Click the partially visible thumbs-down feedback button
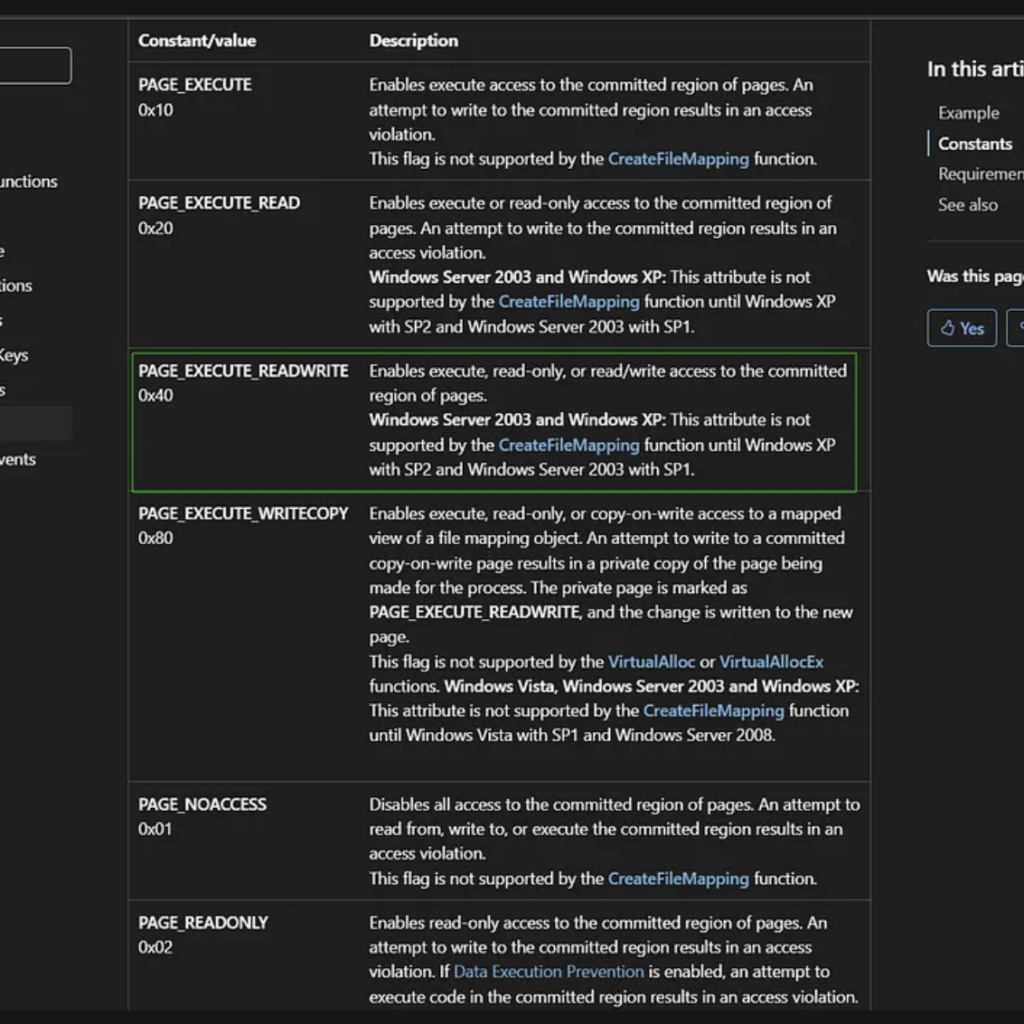Viewport: 1024px width, 1024px height. click(x=1016, y=328)
